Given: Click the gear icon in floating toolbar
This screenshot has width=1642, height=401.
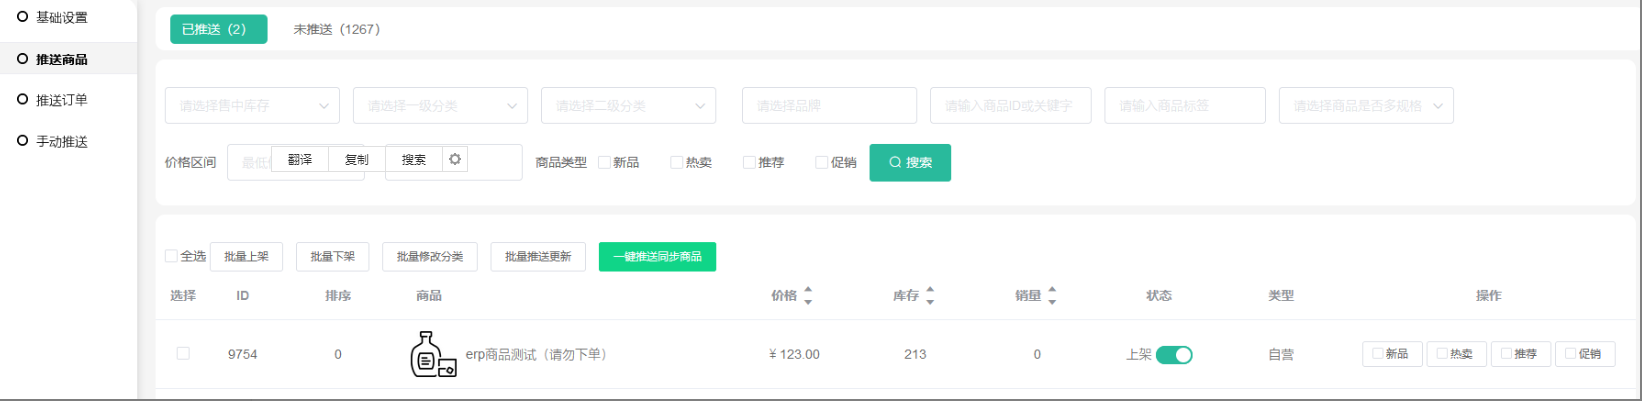Looking at the screenshot, I should click(x=455, y=160).
